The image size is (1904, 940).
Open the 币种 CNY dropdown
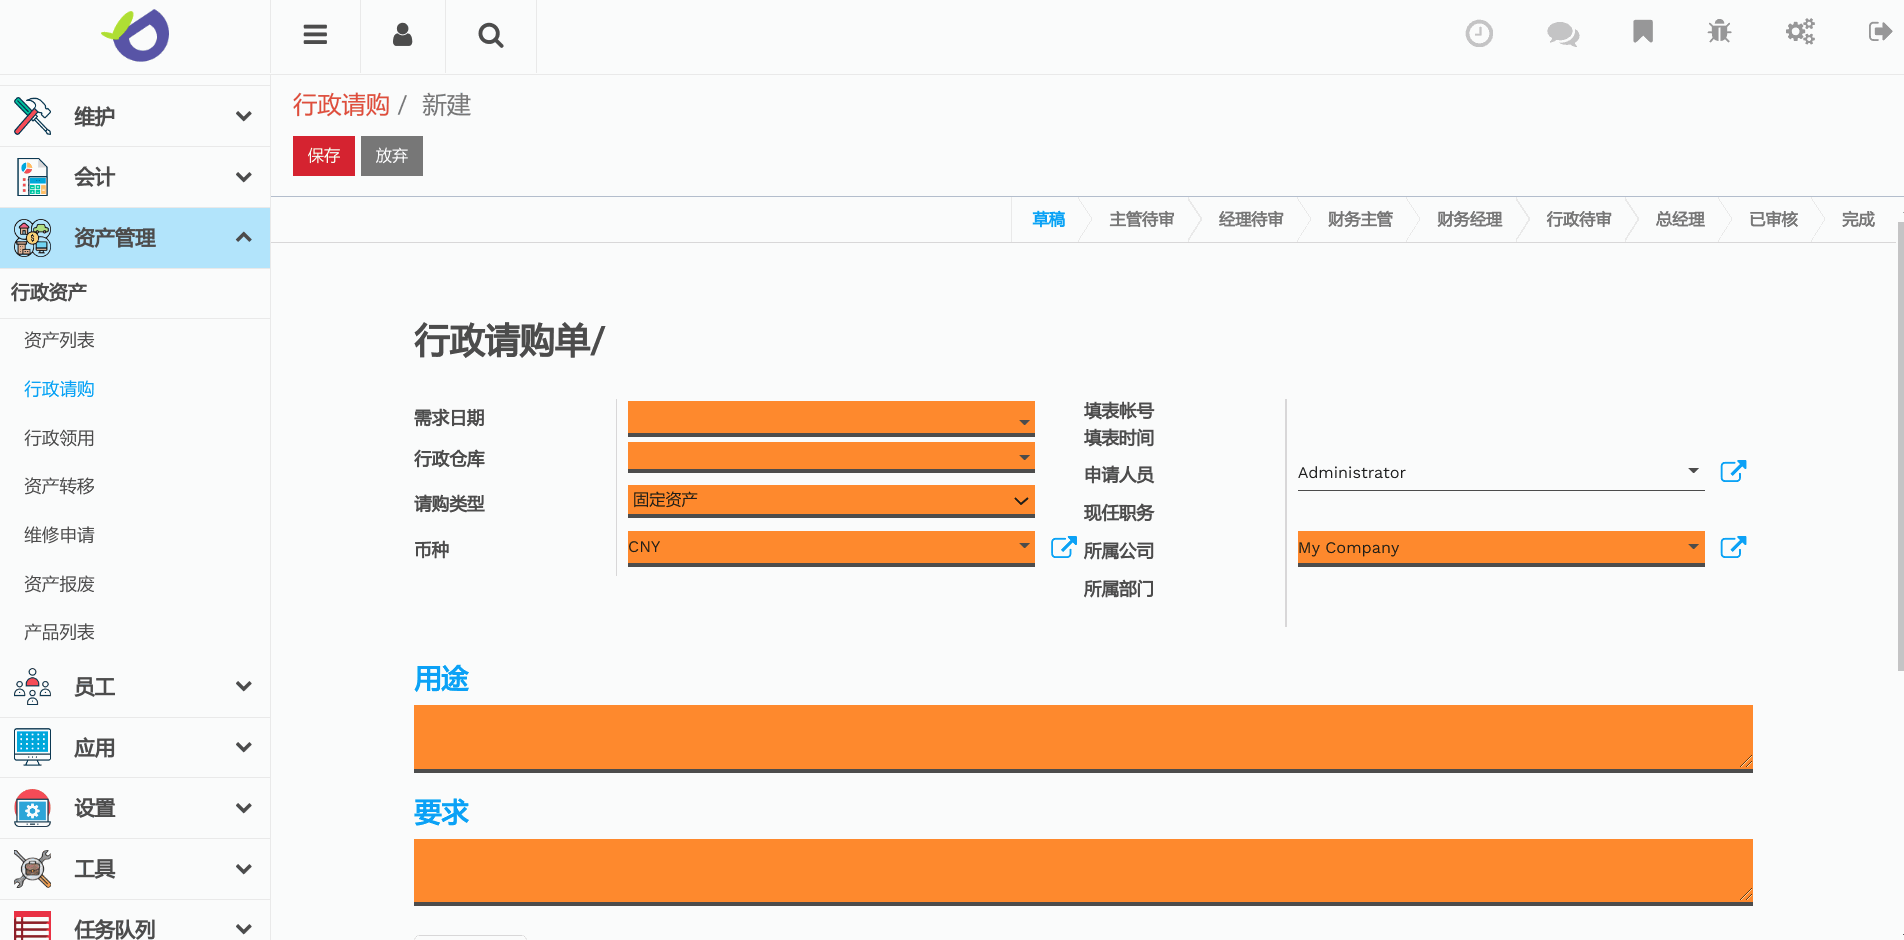tap(830, 547)
